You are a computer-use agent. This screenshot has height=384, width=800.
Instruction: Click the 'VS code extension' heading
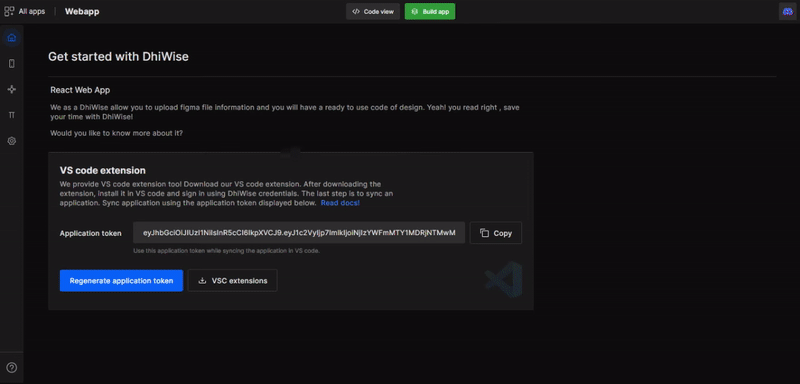(103, 170)
